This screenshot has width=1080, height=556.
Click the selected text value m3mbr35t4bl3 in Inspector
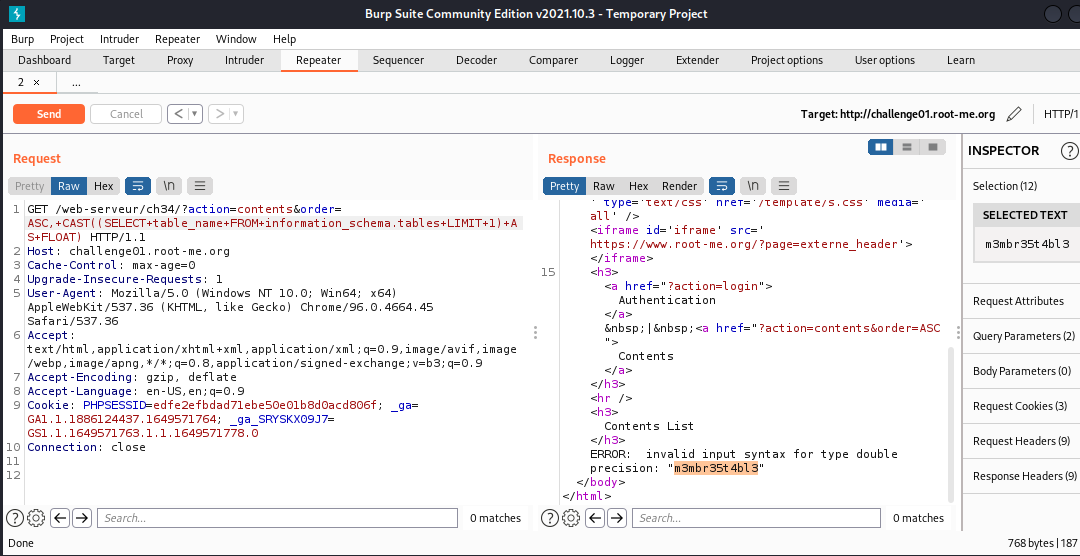pos(1027,244)
